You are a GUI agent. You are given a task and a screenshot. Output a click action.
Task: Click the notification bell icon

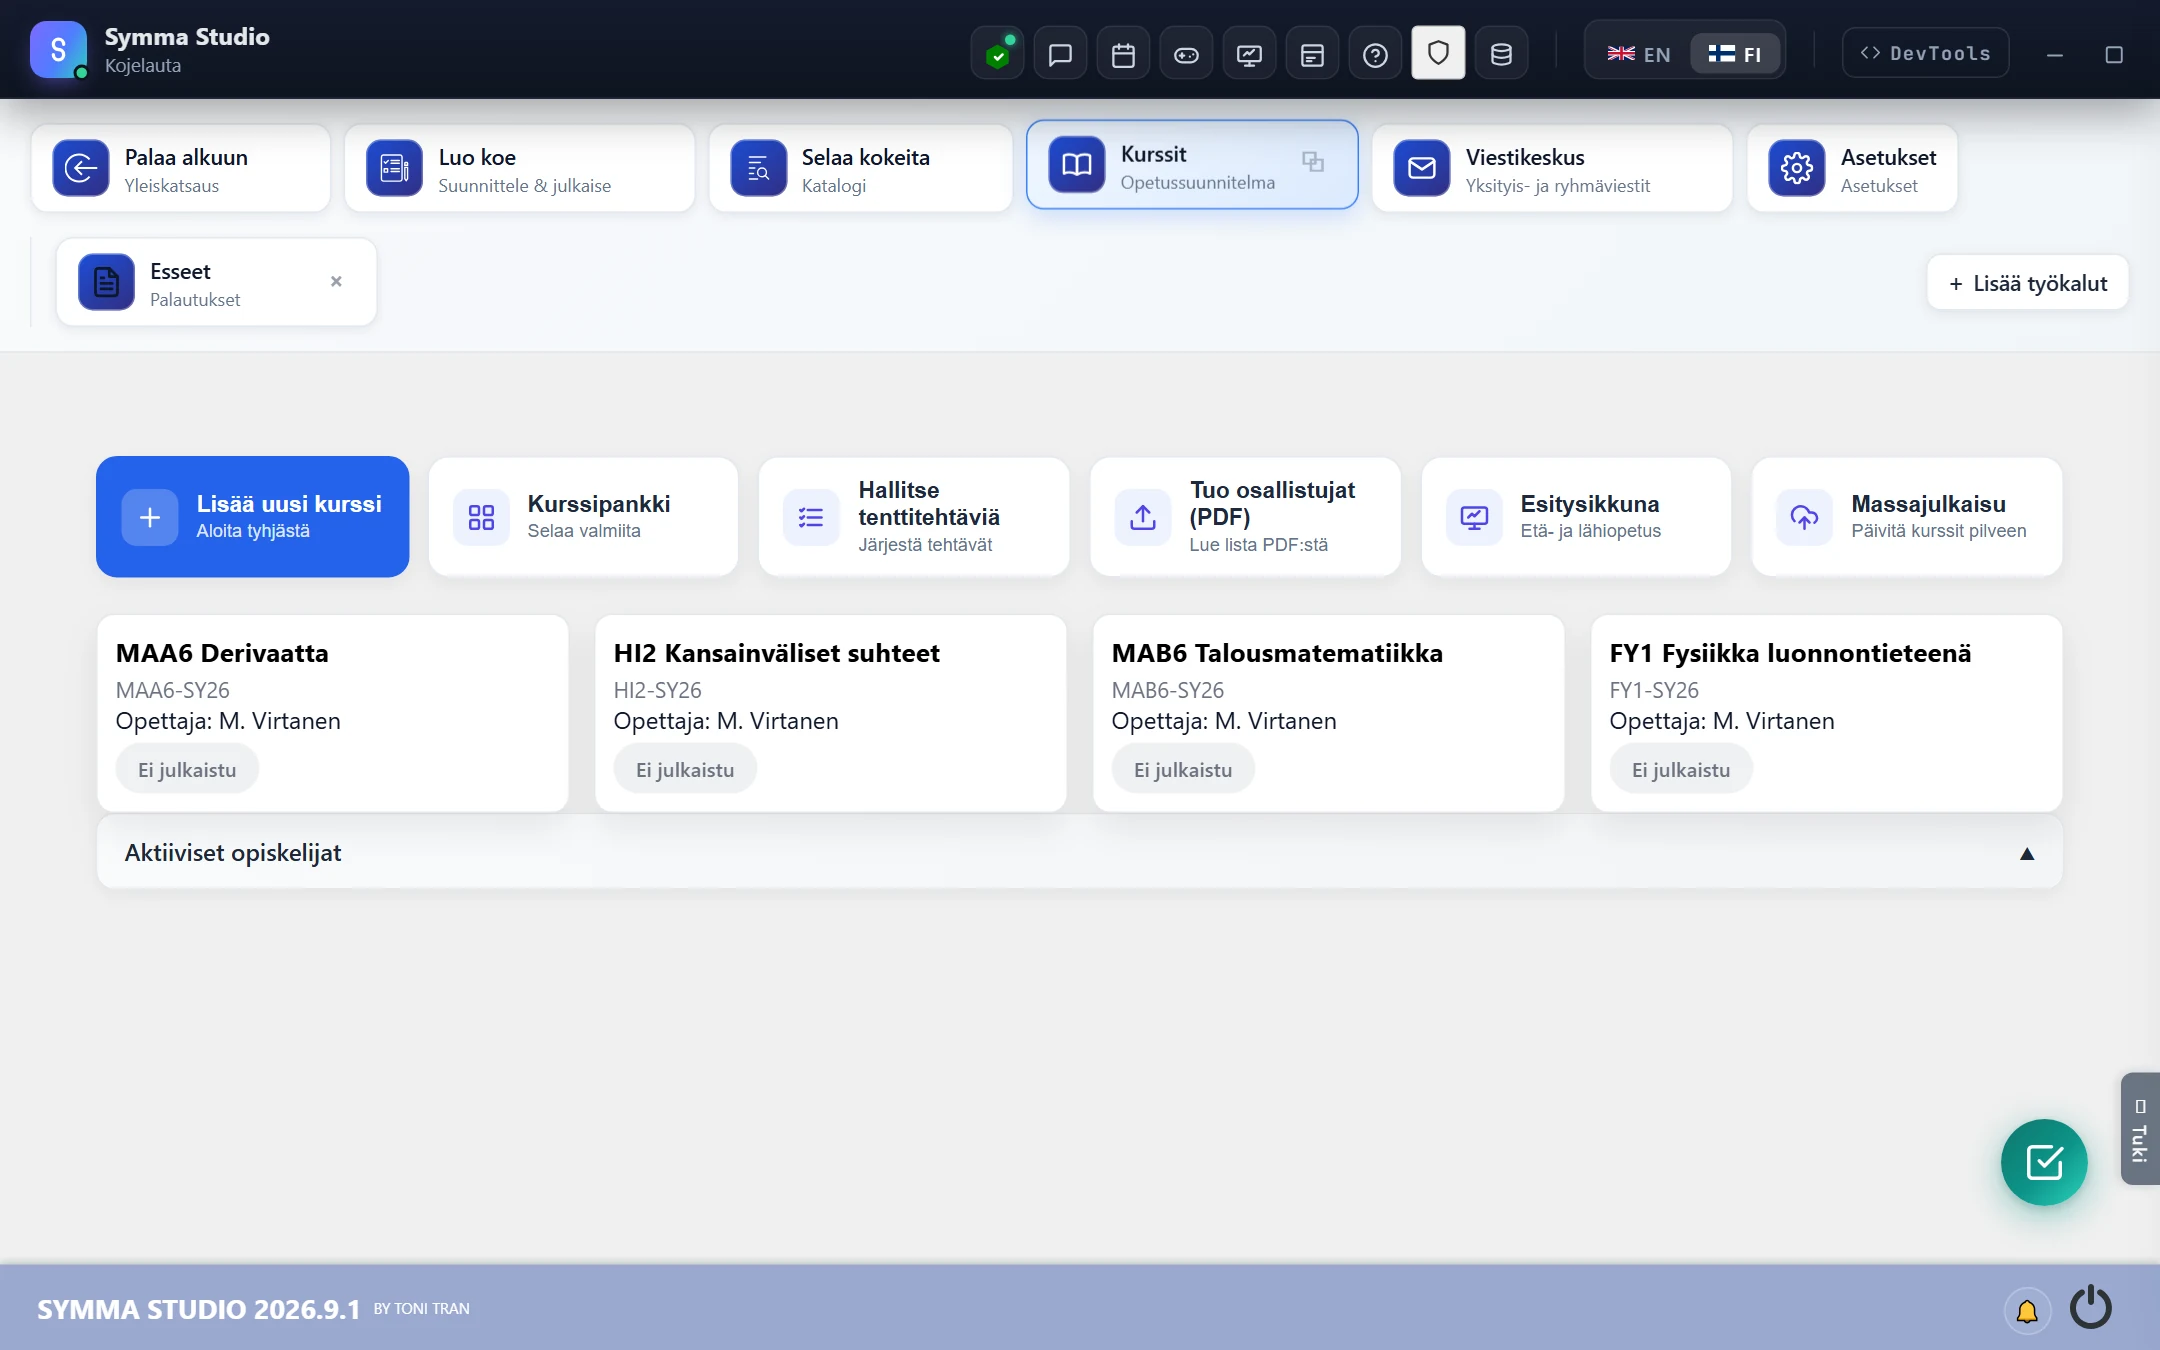[x=2027, y=1310]
